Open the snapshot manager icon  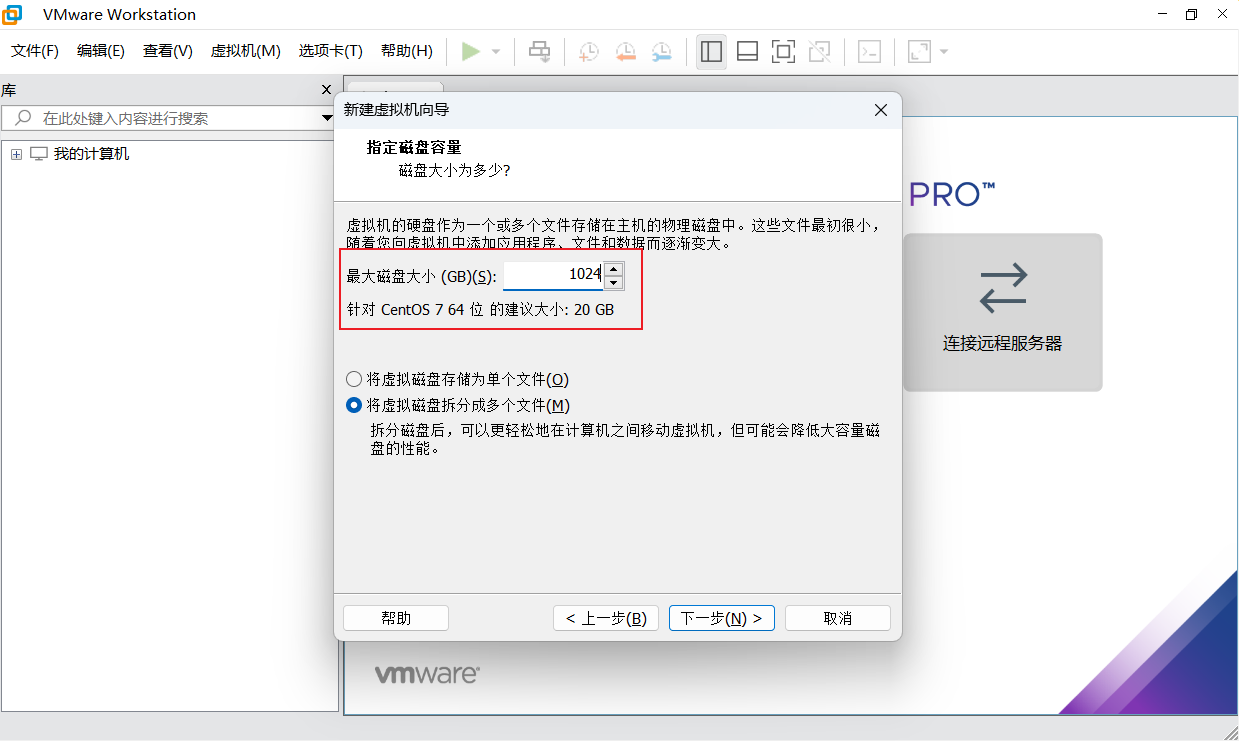pyautogui.click(x=662, y=52)
